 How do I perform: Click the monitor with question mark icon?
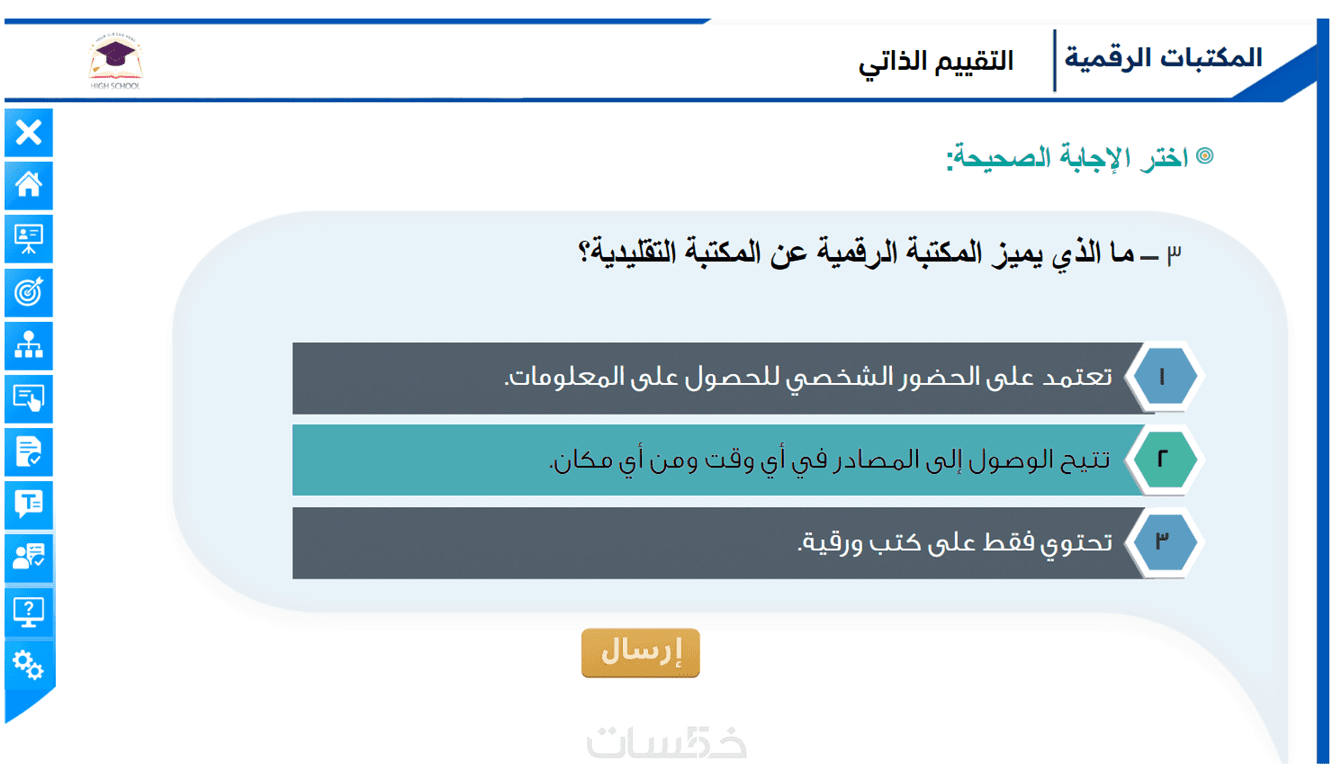[29, 610]
